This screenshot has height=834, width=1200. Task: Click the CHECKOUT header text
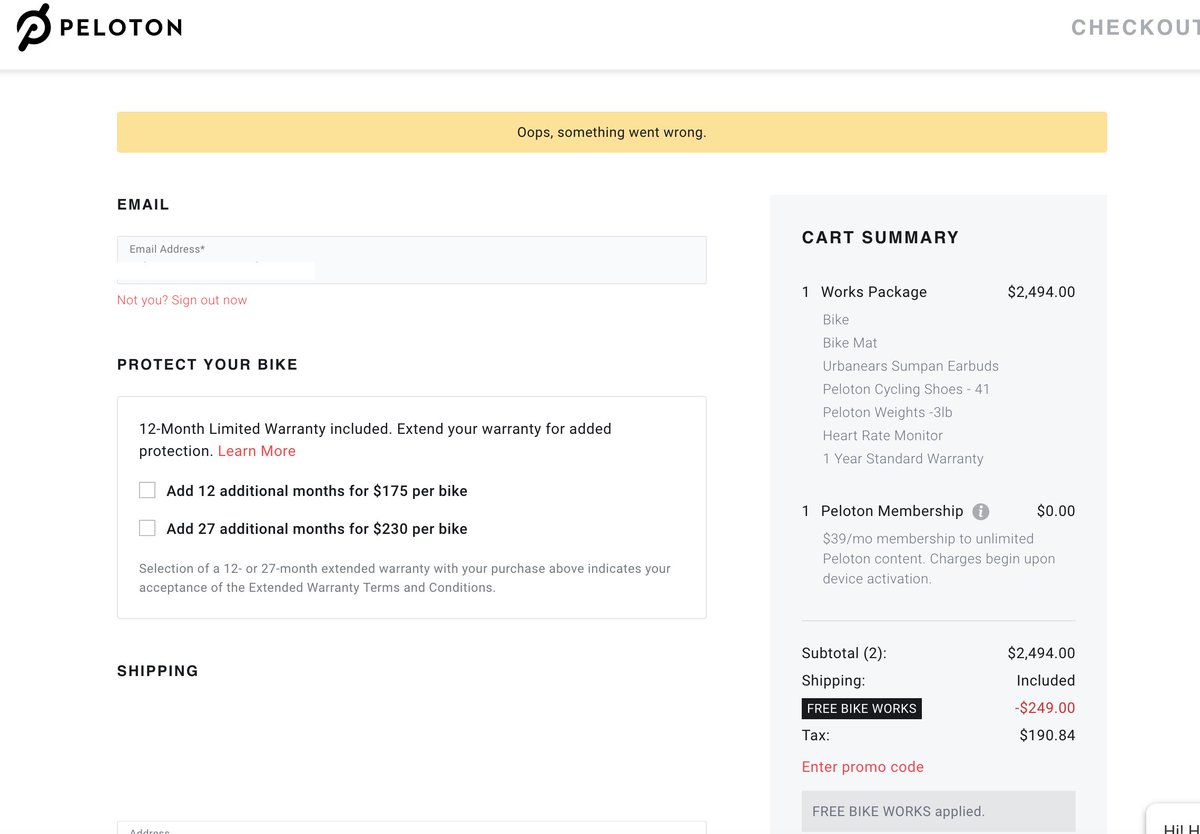click(1135, 27)
